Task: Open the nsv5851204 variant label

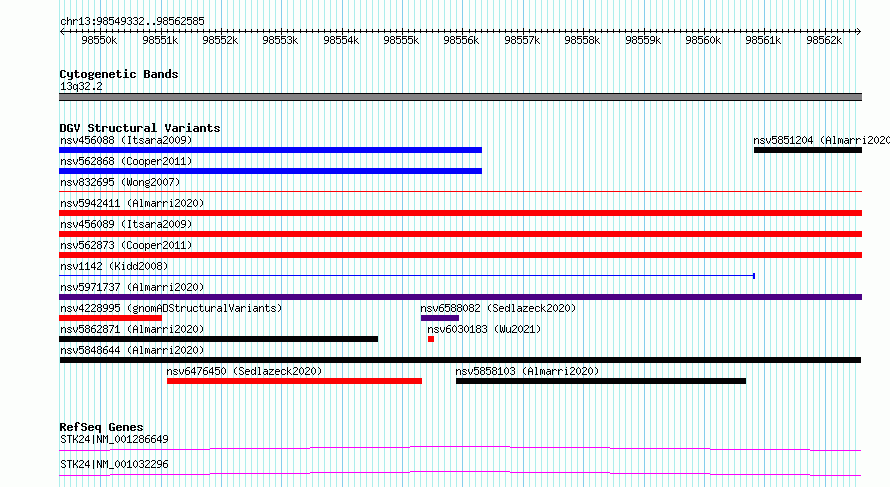Action: 821,140
